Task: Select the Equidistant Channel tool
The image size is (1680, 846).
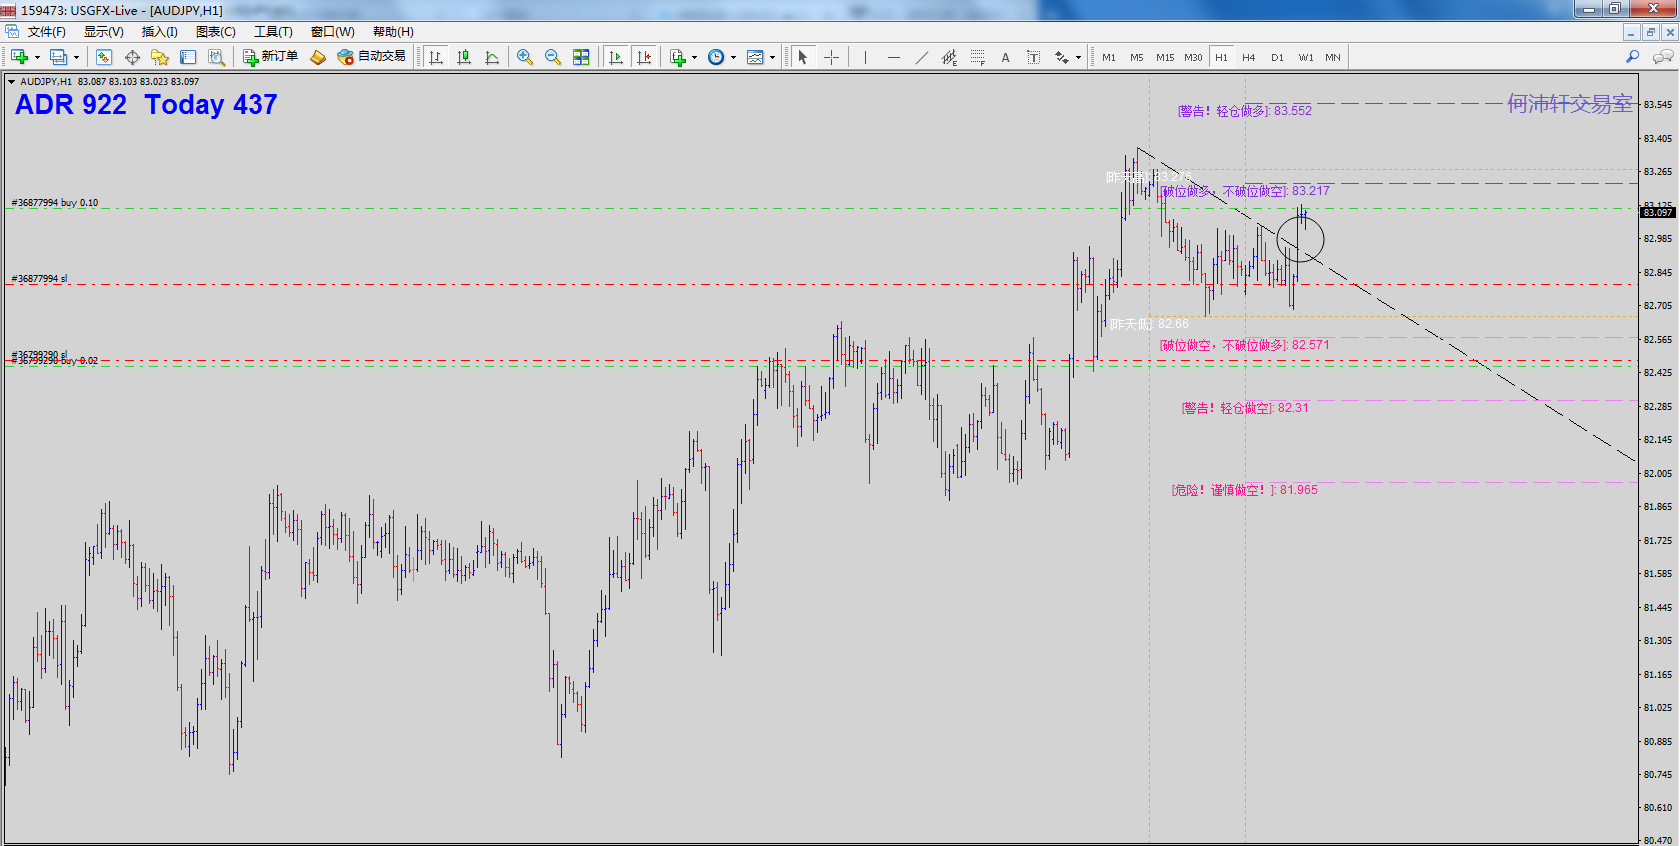Action: pyautogui.click(x=949, y=57)
